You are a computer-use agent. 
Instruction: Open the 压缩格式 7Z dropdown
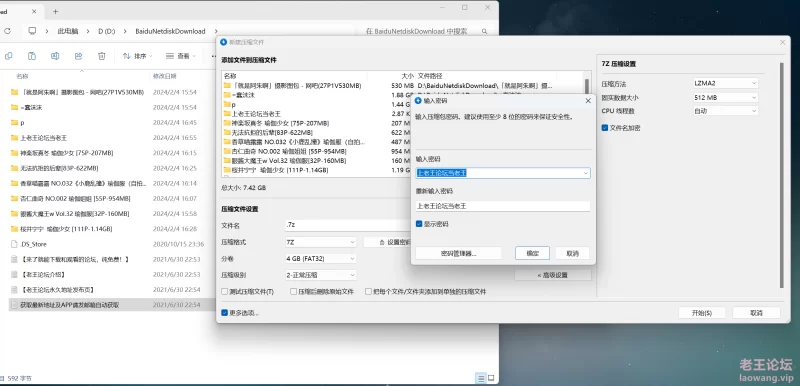pos(320,242)
